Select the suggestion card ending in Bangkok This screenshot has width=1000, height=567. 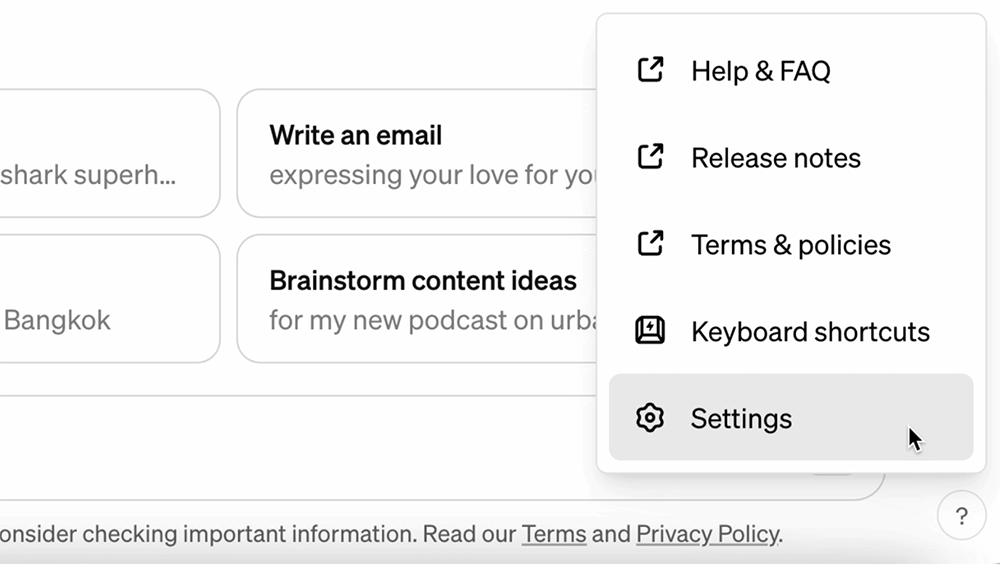(108, 298)
